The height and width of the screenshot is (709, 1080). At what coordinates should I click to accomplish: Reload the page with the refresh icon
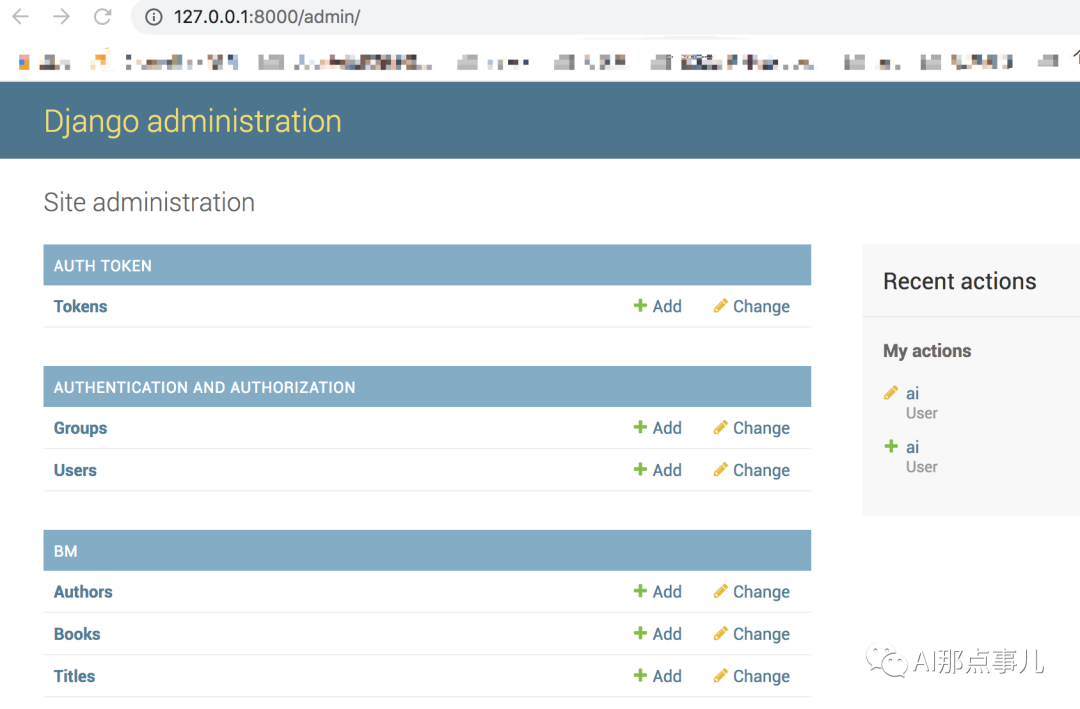point(103,17)
